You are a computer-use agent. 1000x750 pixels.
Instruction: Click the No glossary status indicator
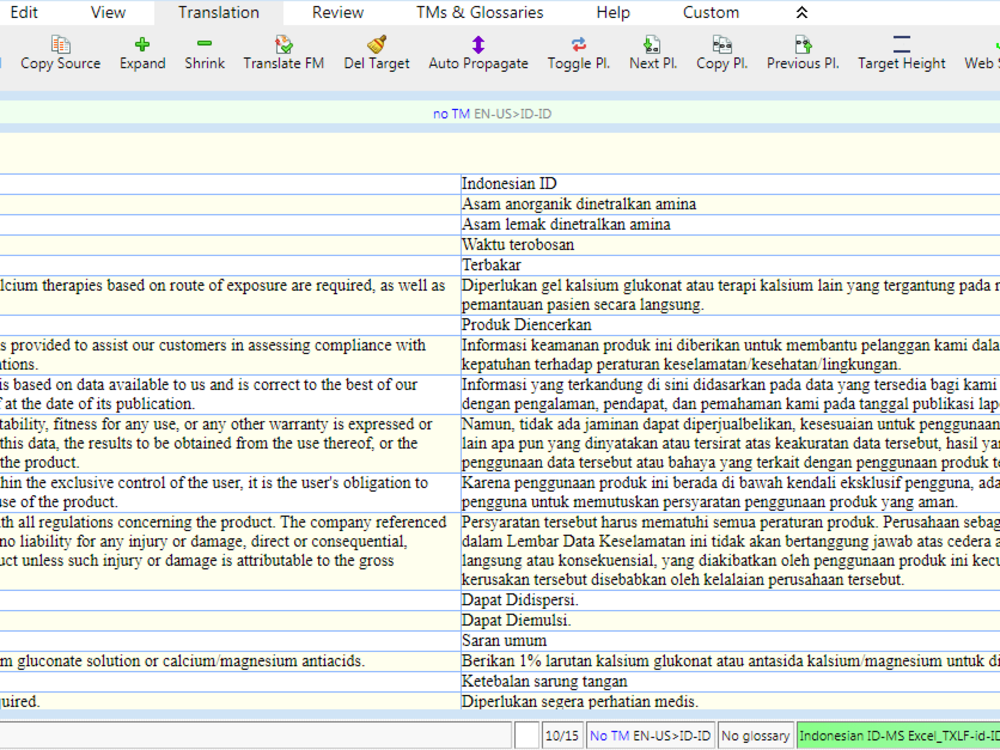[x=755, y=735]
